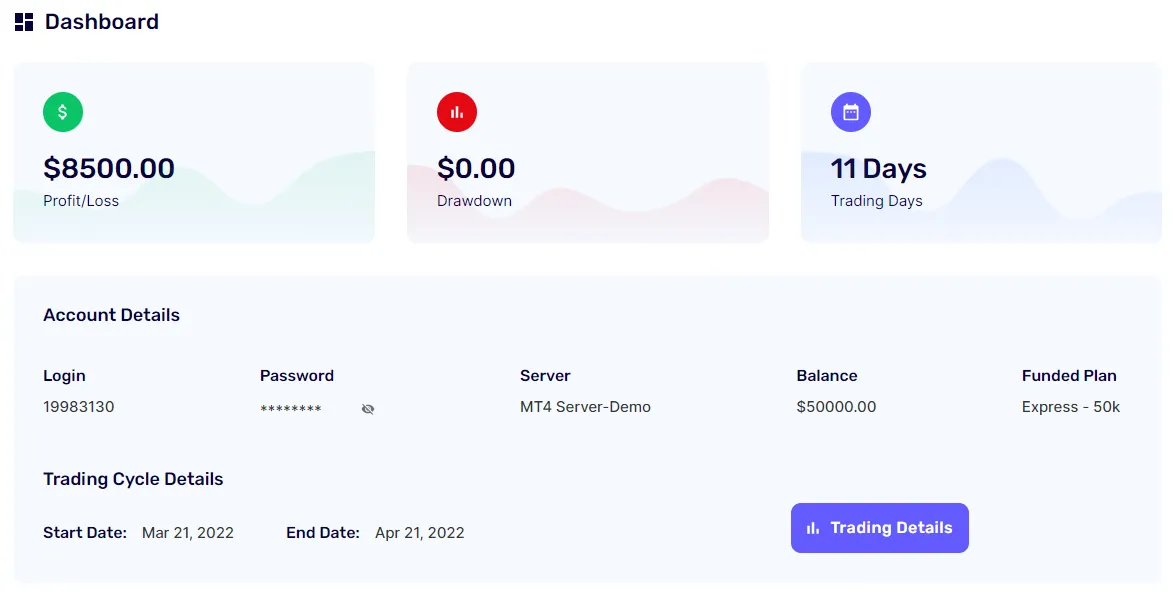Select the Dashboard heading
This screenshot has width=1173, height=593.
point(101,21)
